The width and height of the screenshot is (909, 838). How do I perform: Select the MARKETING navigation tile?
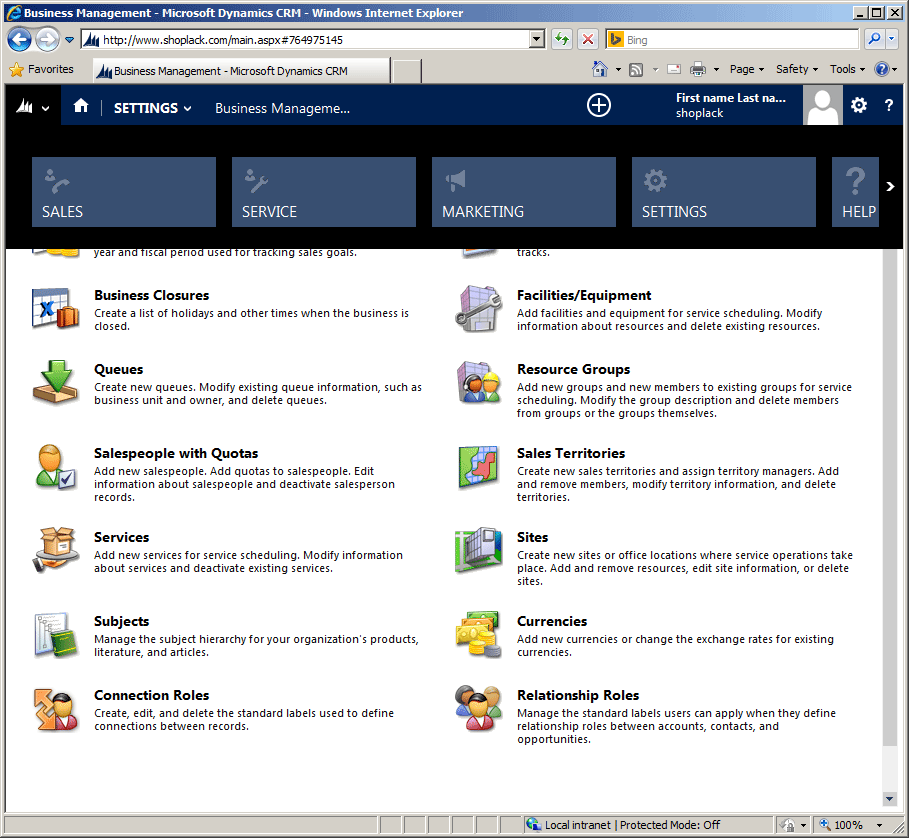pyautogui.click(x=523, y=192)
